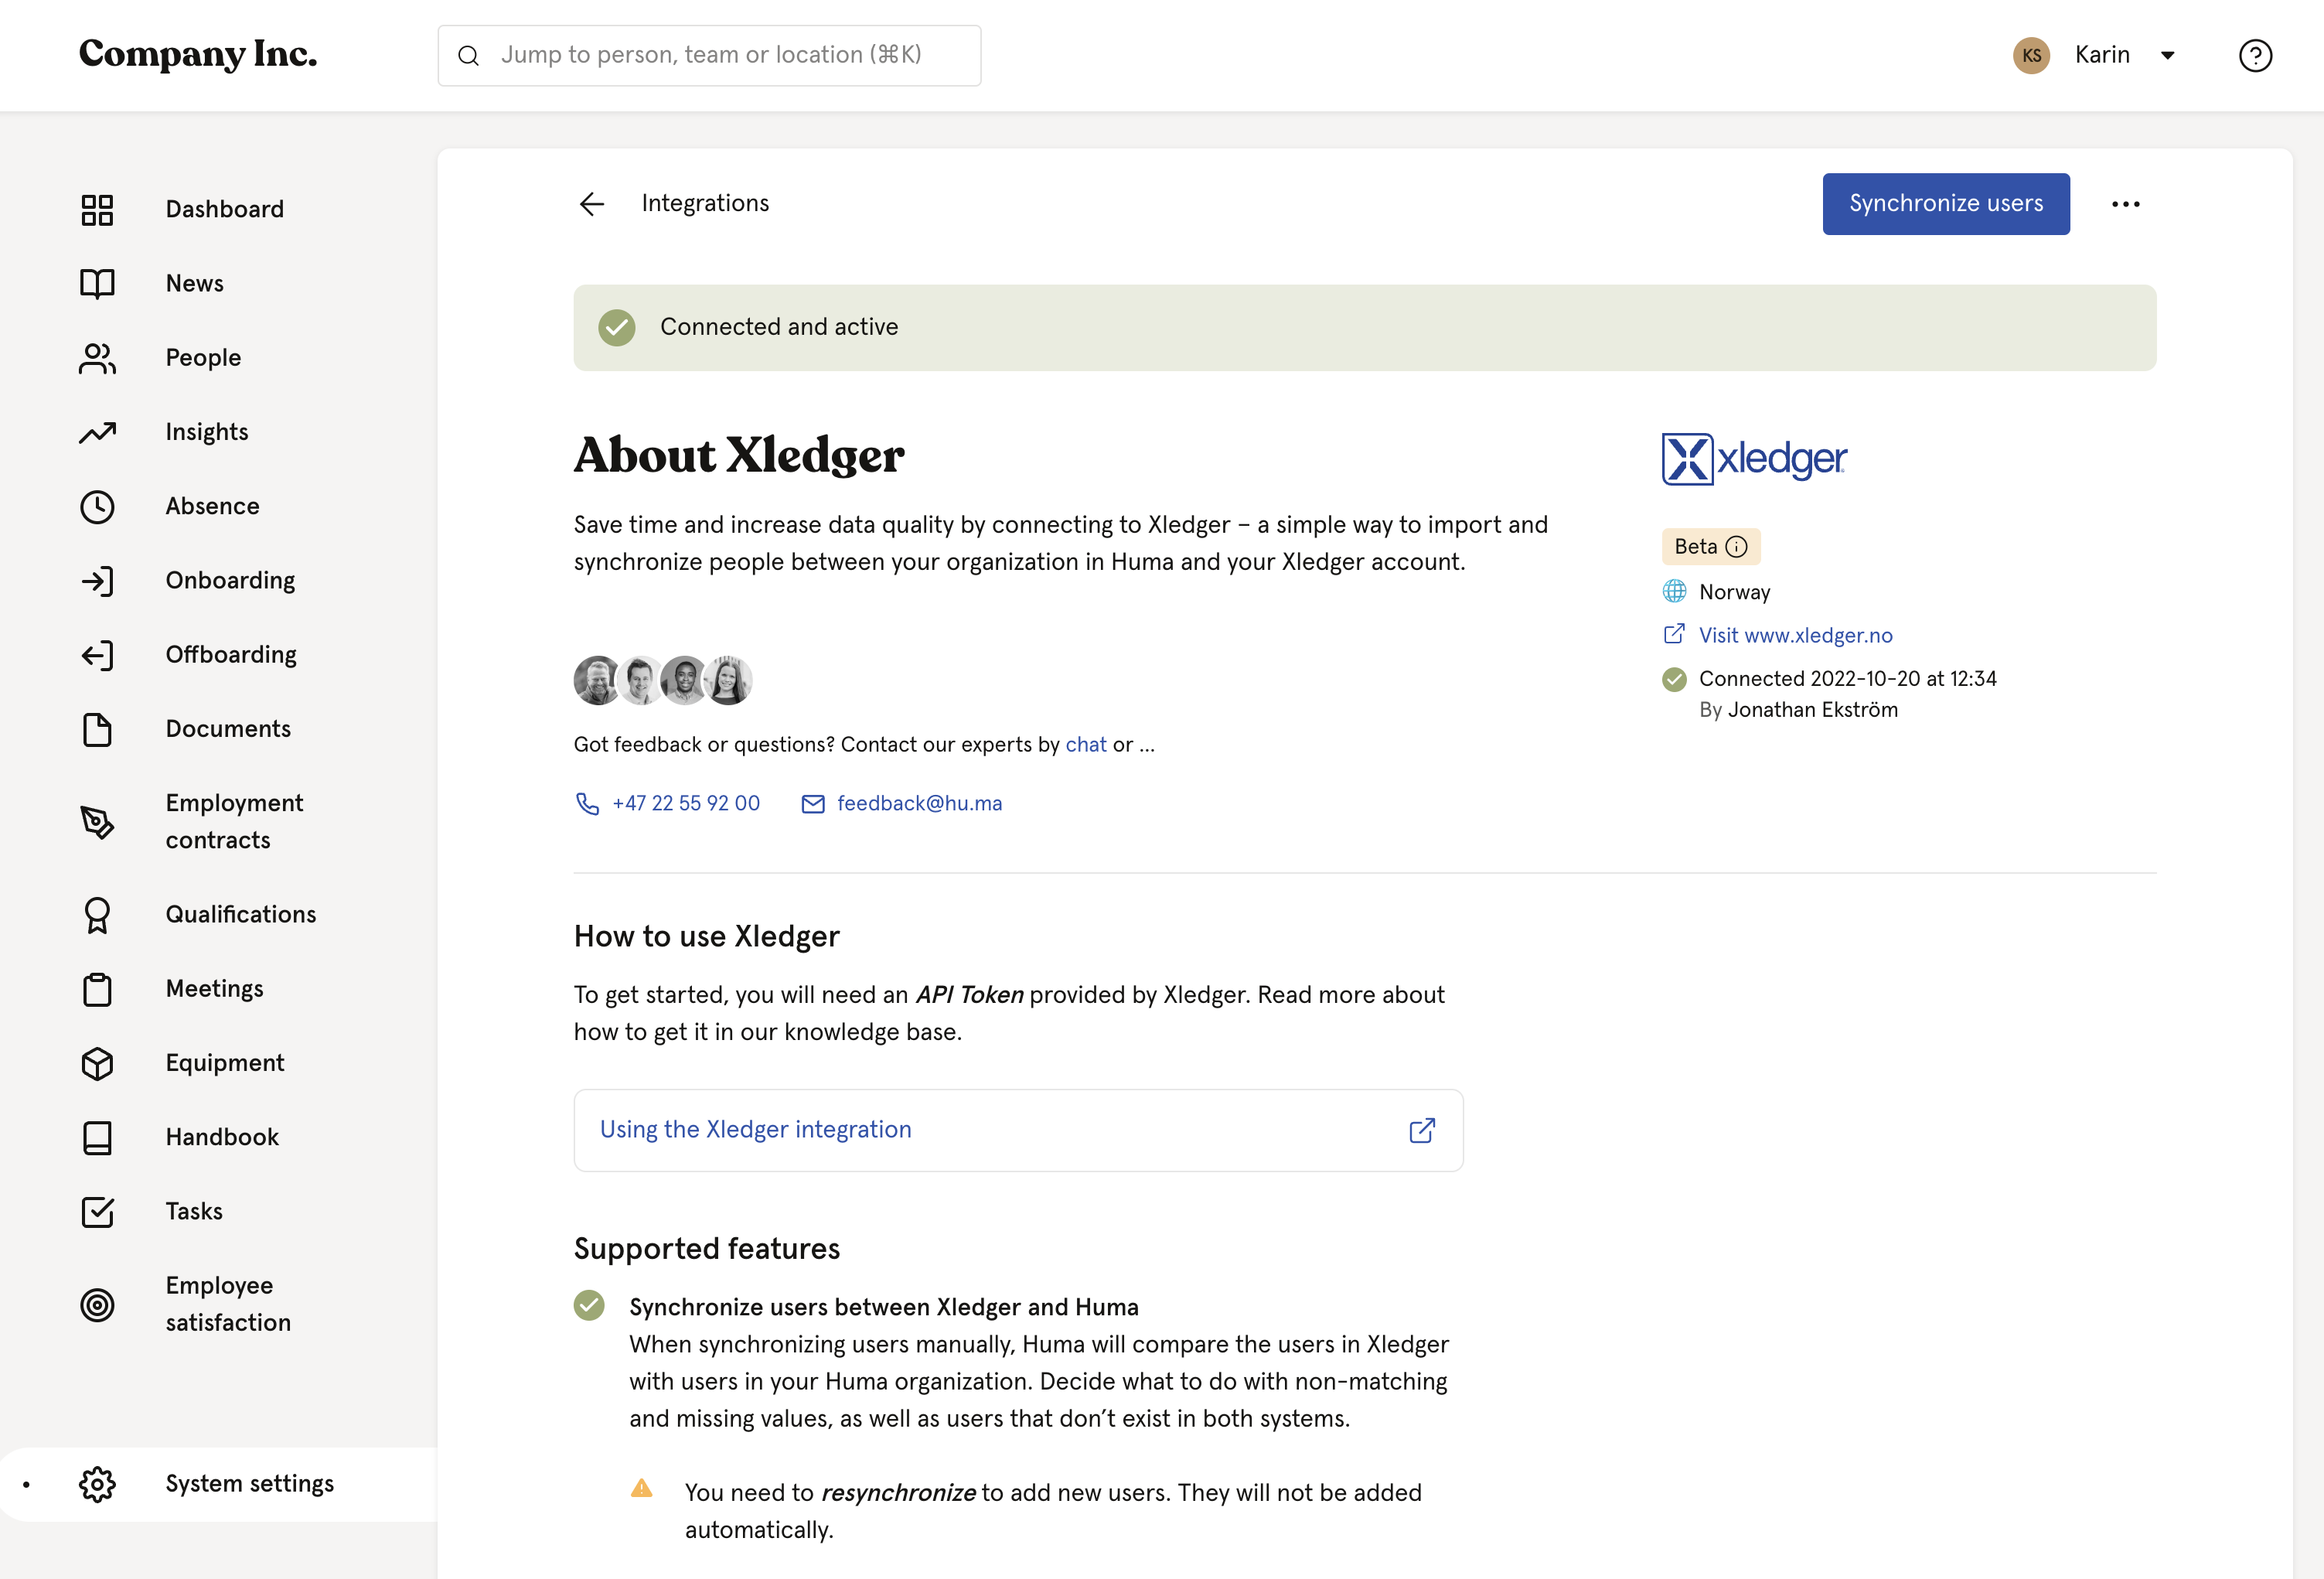Go to Handbook section

[x=222, y=1137]
